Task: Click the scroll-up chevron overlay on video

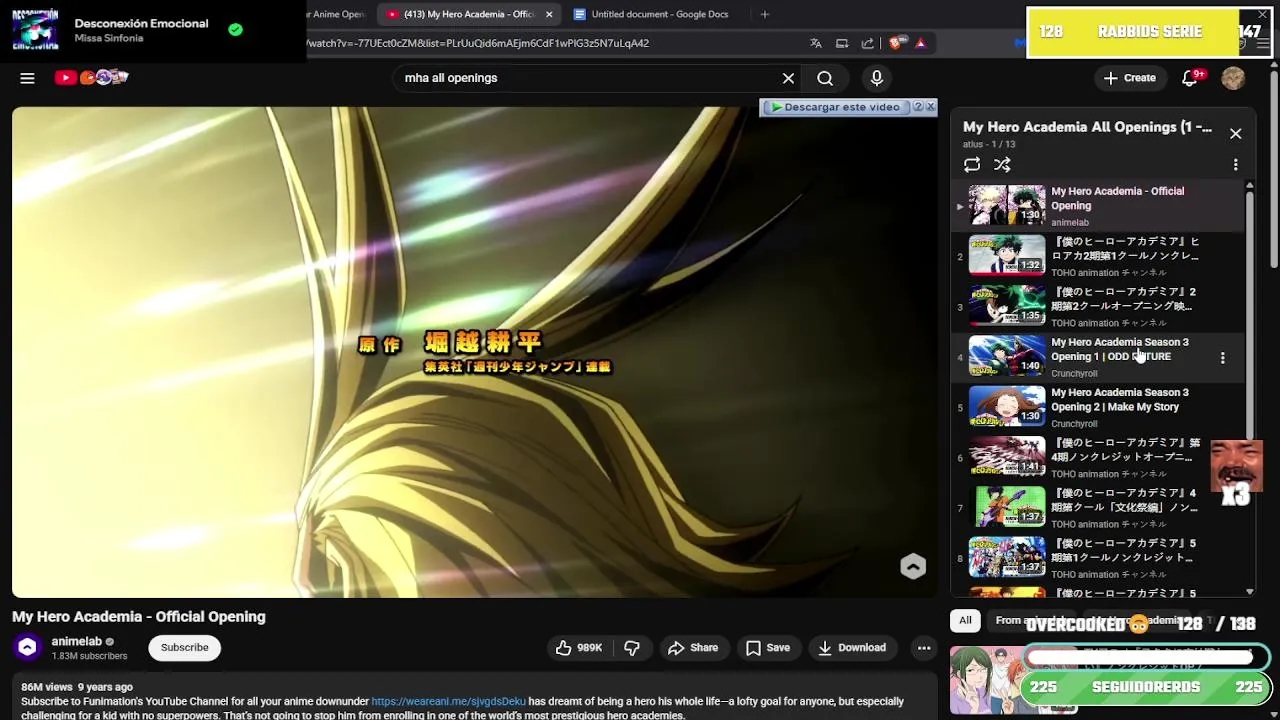Action: 913,566
